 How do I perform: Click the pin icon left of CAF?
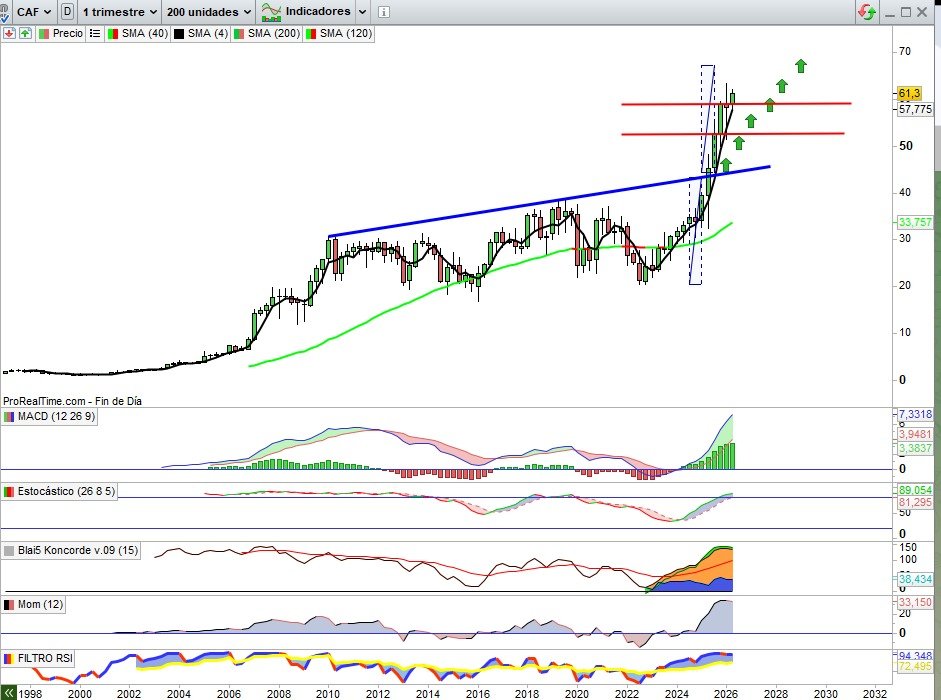4,11
